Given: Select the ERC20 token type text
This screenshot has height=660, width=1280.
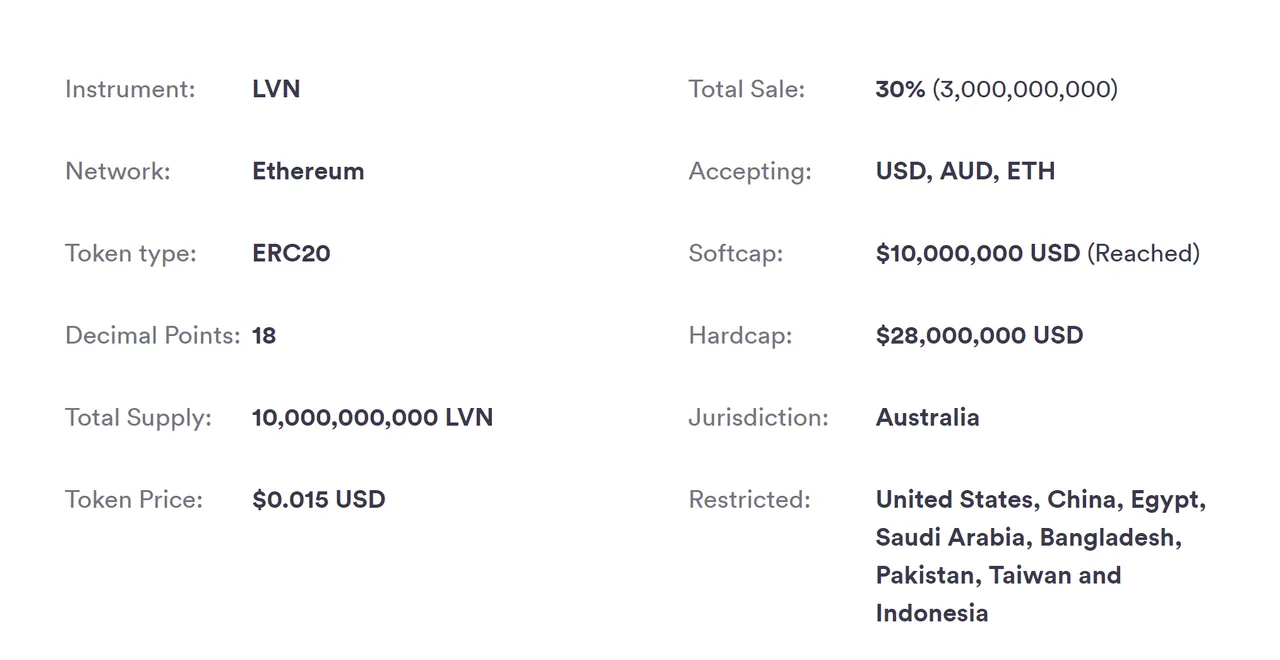Looking at the screenshot, I should pos(291,253).
